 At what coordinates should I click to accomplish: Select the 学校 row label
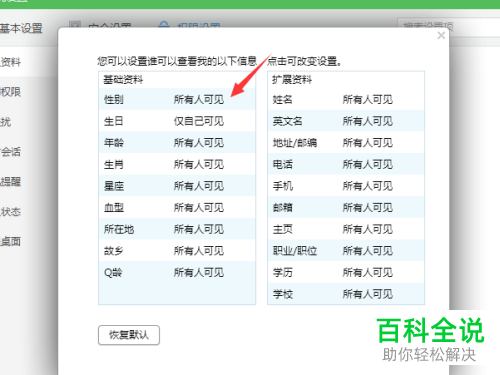(282, 294)
